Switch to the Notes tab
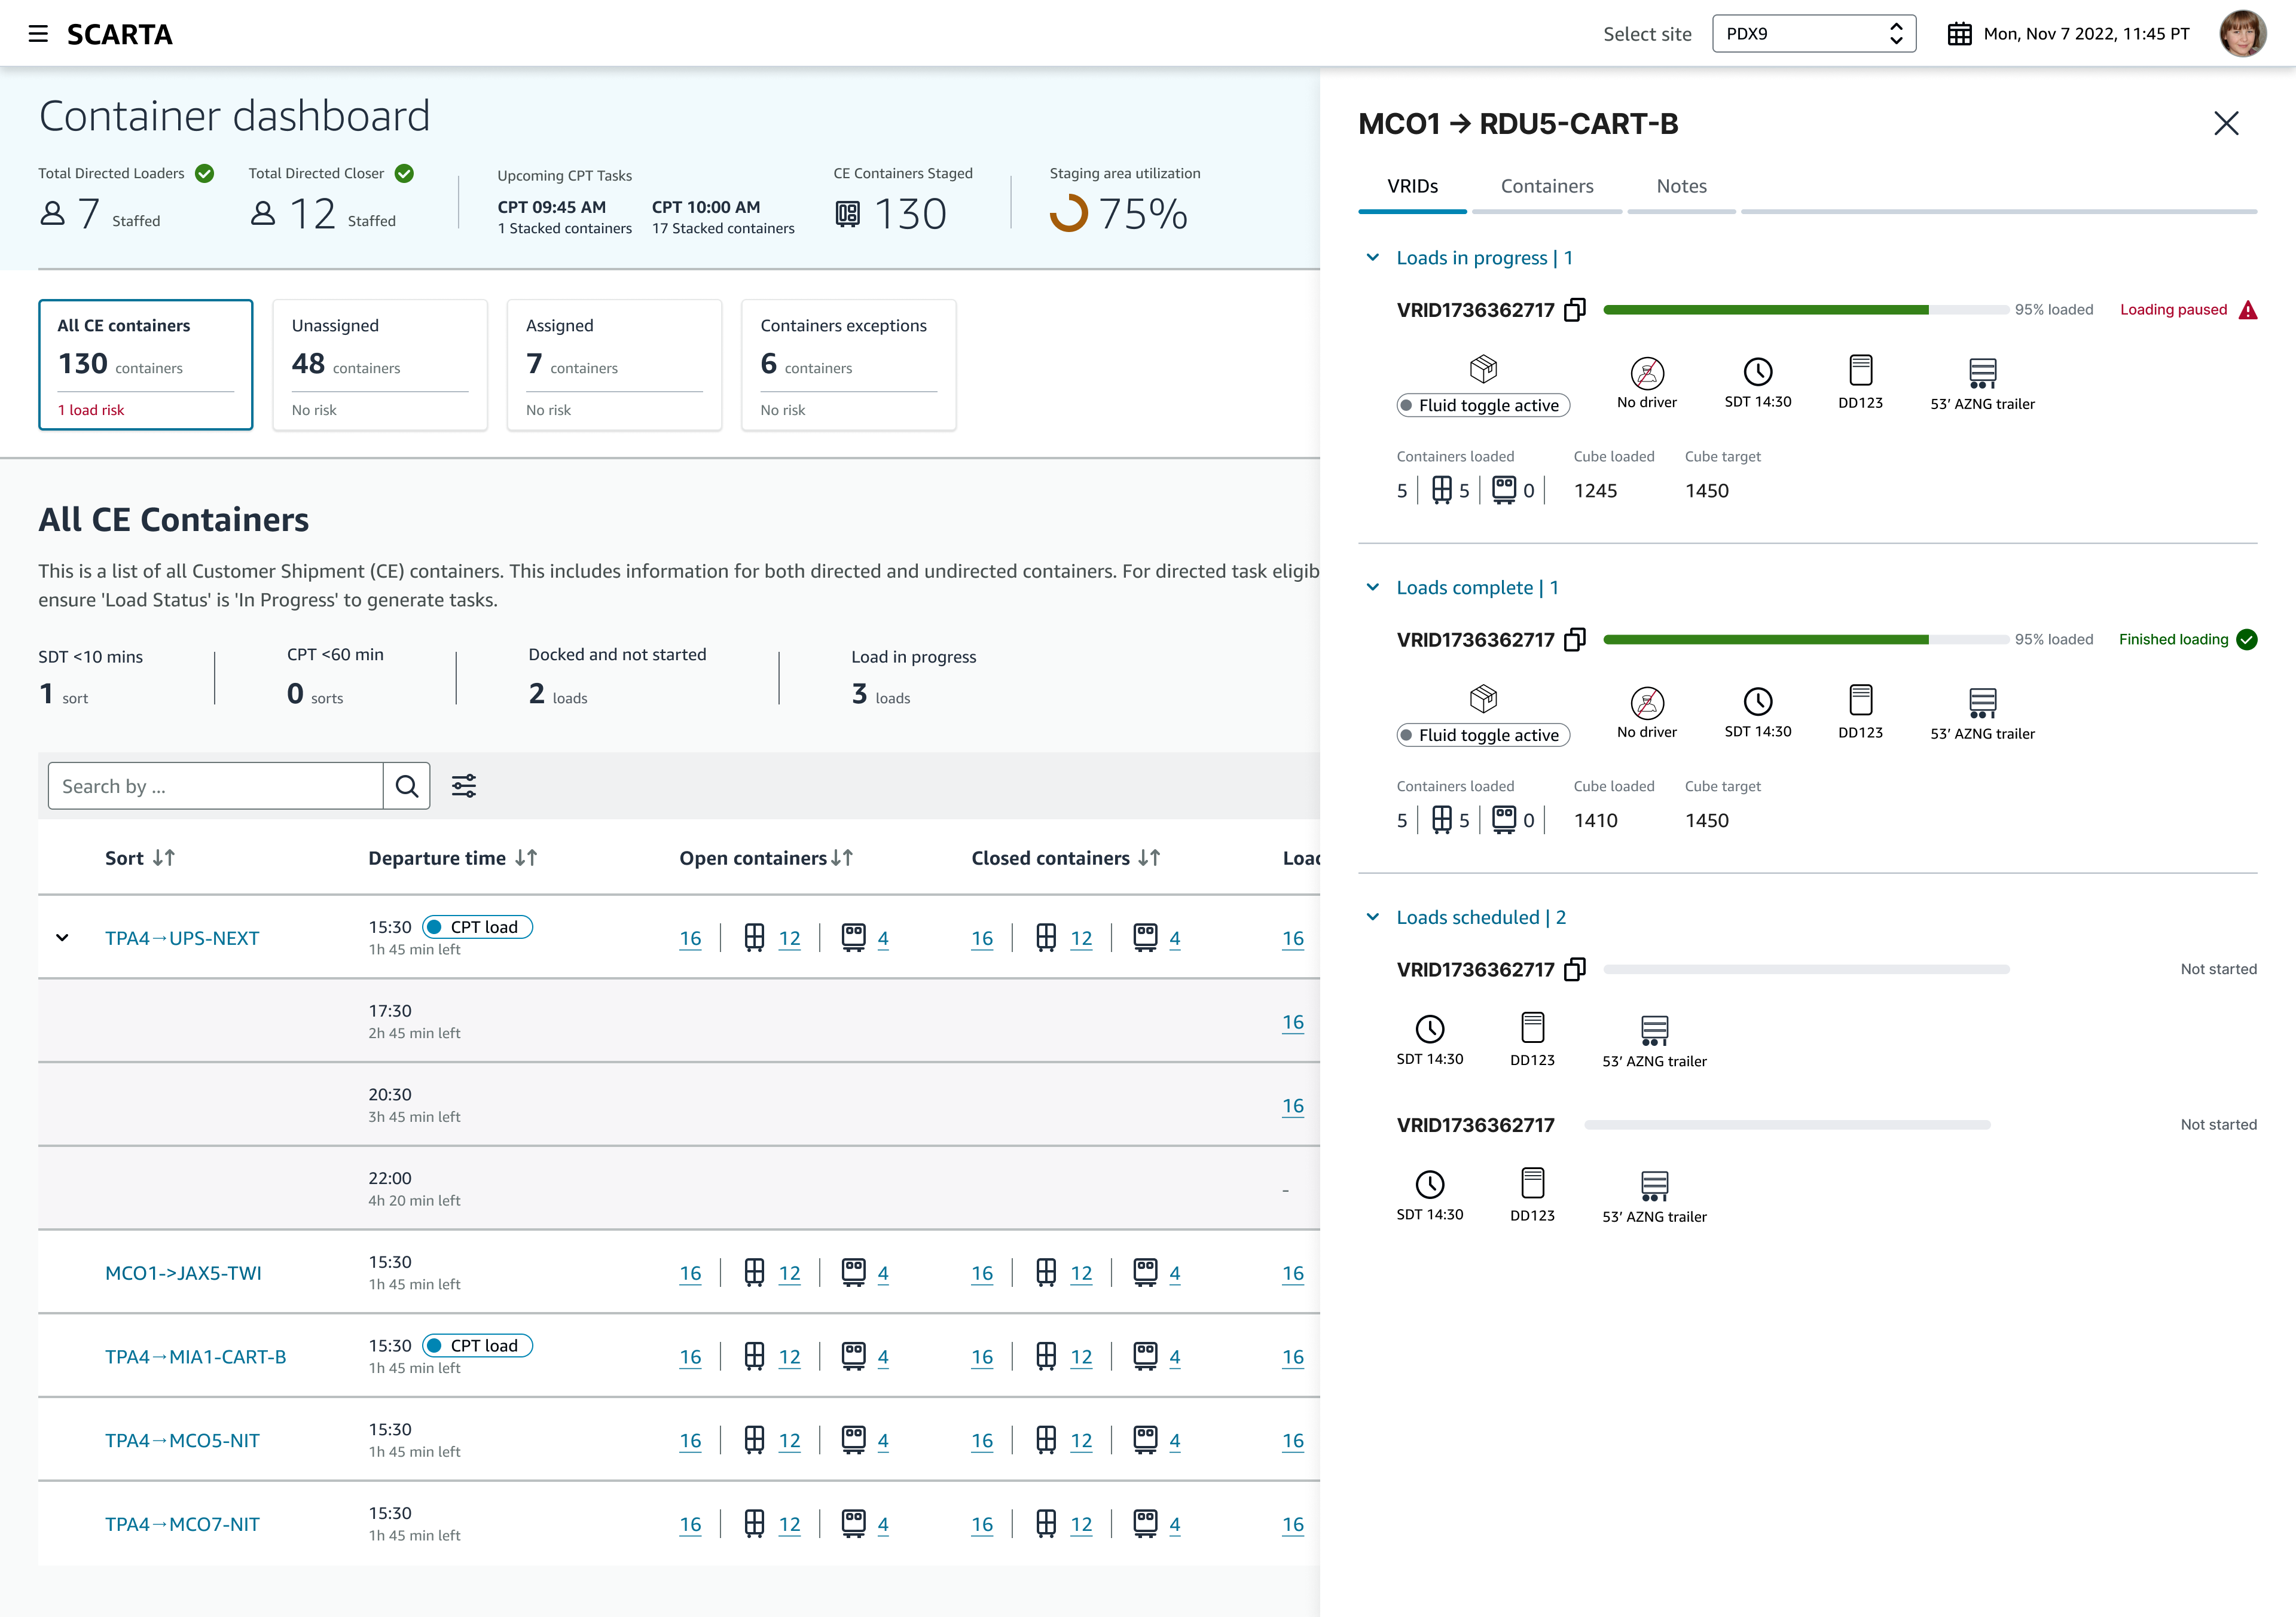 (x=1681, y=186)
